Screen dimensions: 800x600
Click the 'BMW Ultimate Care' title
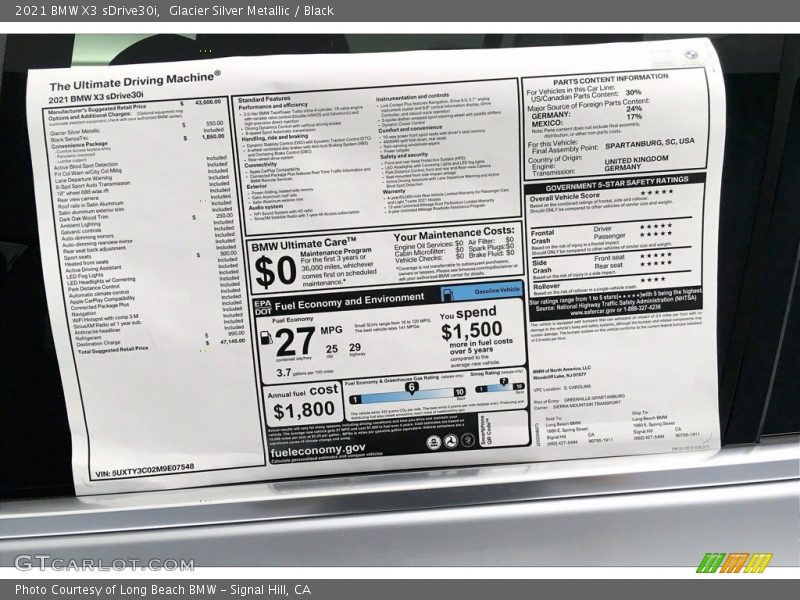point(304,244)
